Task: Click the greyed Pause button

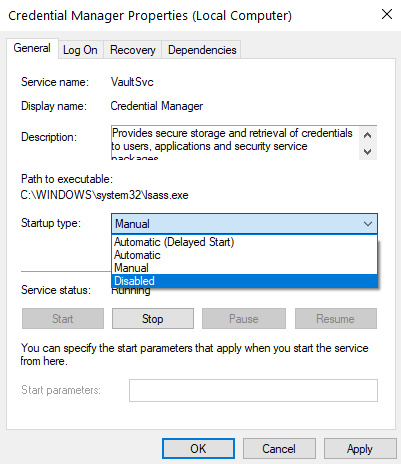Action: 244,319
